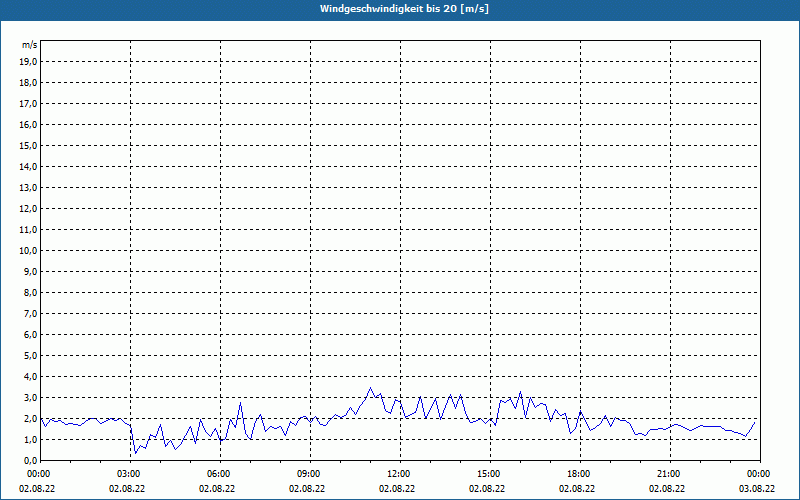Click the '17,0' axis label
Viewport: 800px width, 500px height.
tap(28, 104)
